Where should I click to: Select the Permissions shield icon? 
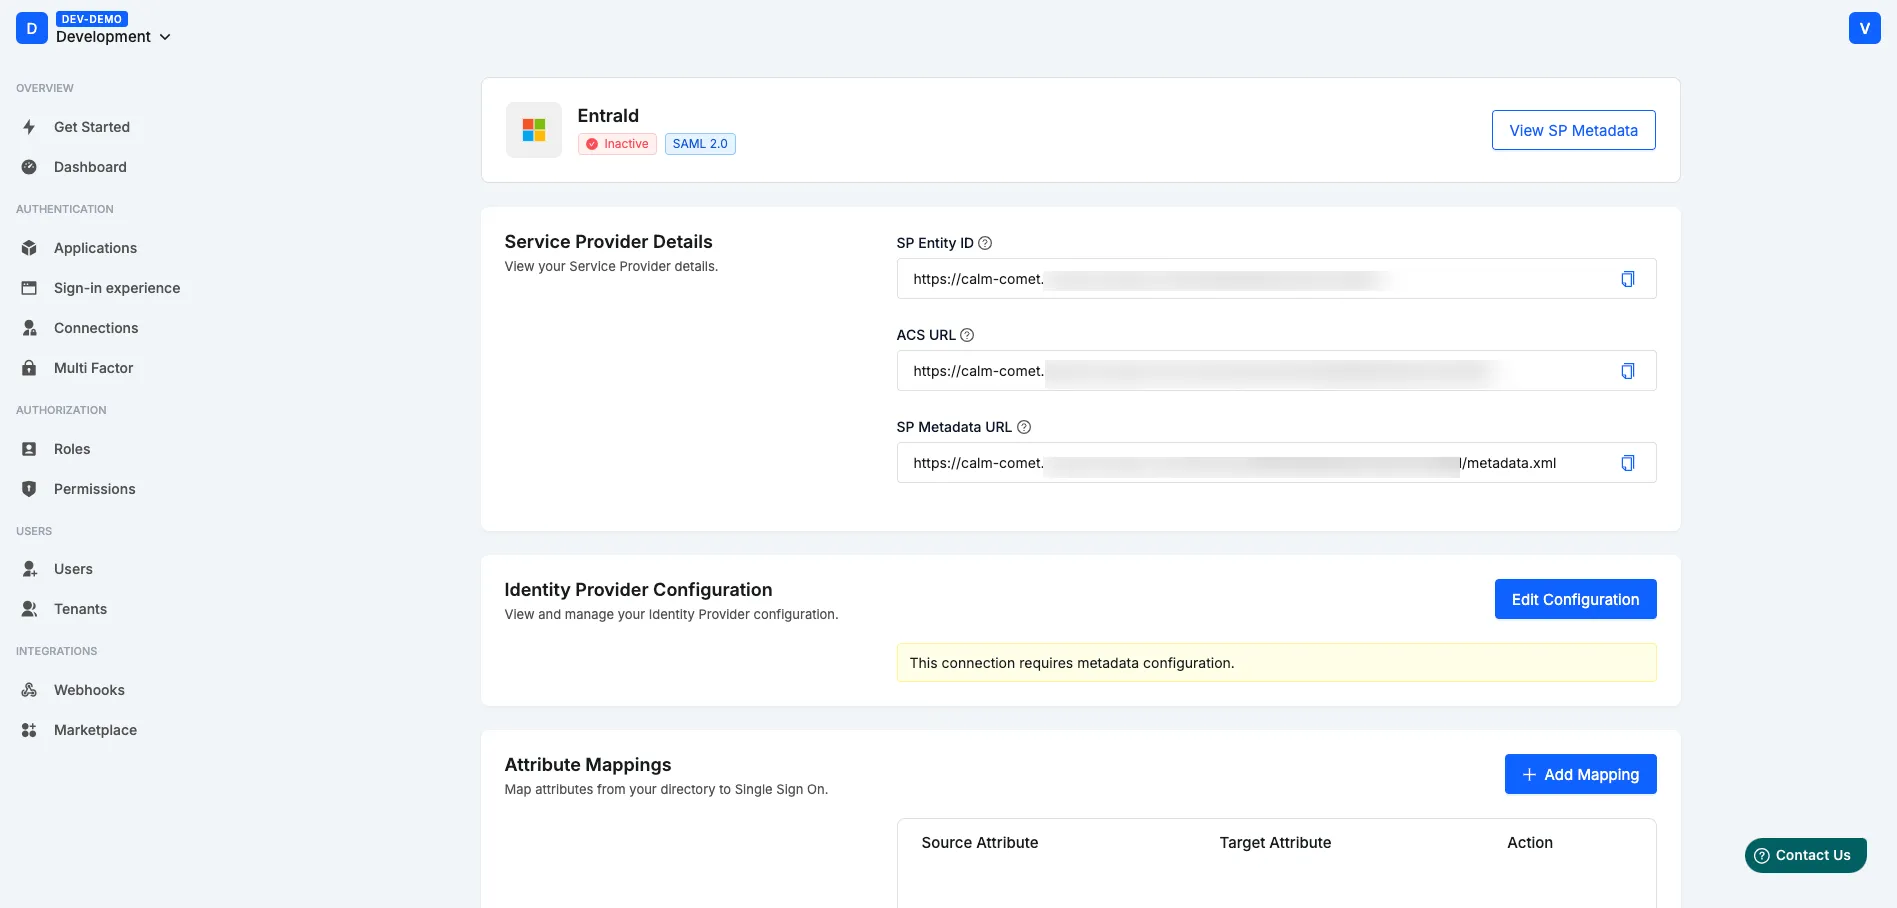pos(29,488)
